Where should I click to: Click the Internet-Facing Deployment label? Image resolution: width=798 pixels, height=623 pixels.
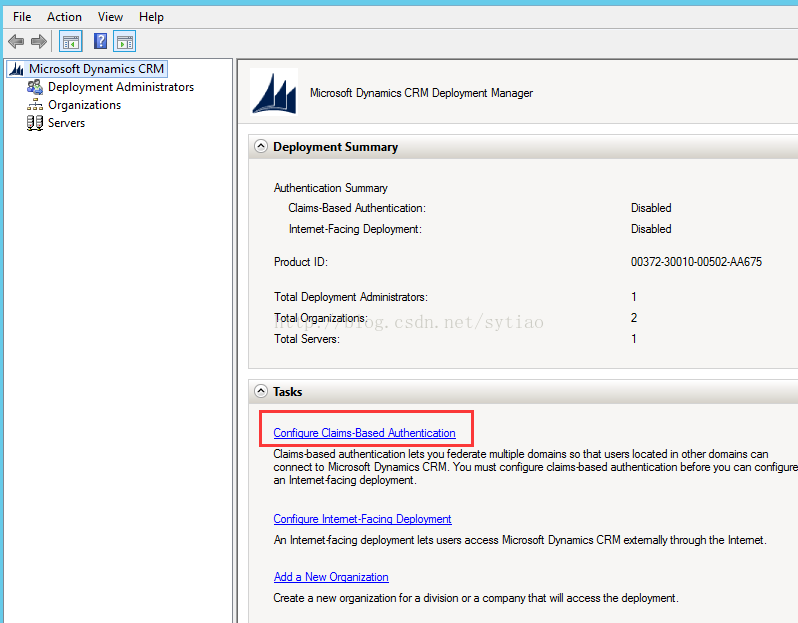[355, 229]
